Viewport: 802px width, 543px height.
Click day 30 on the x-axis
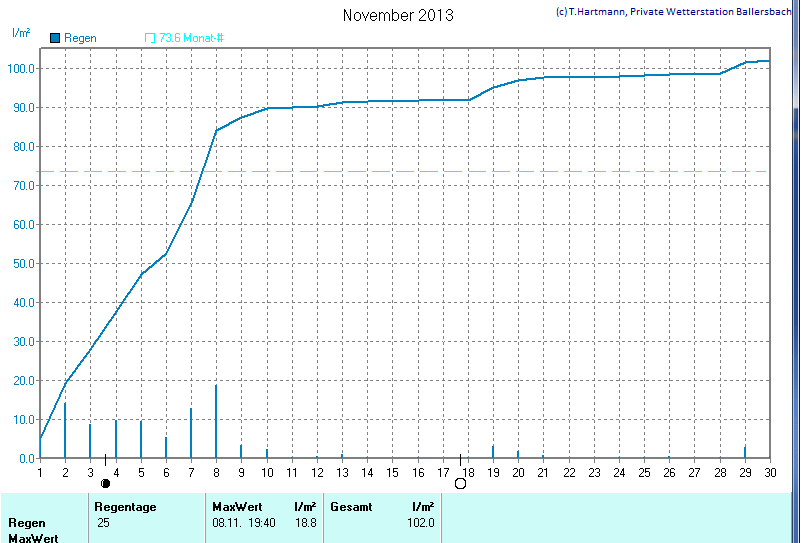tap(770, 473)
